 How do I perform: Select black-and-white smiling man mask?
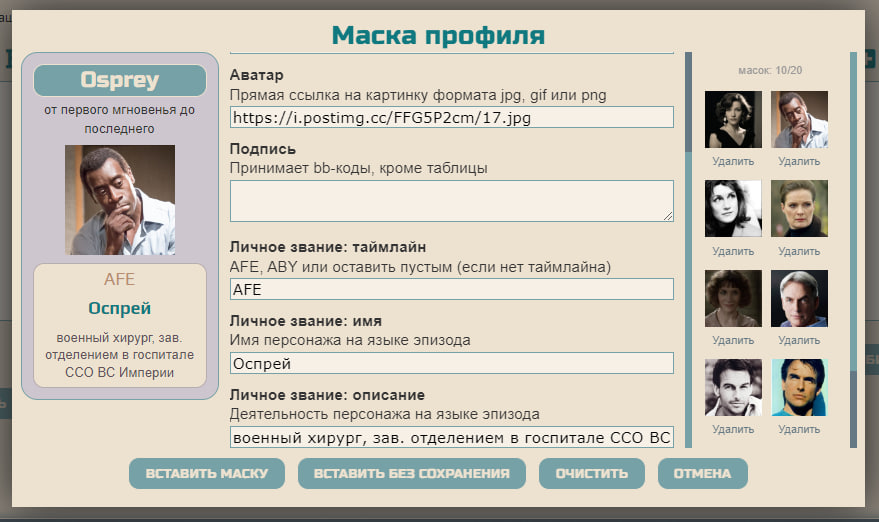pyautogui.click(x=733, y=387)
